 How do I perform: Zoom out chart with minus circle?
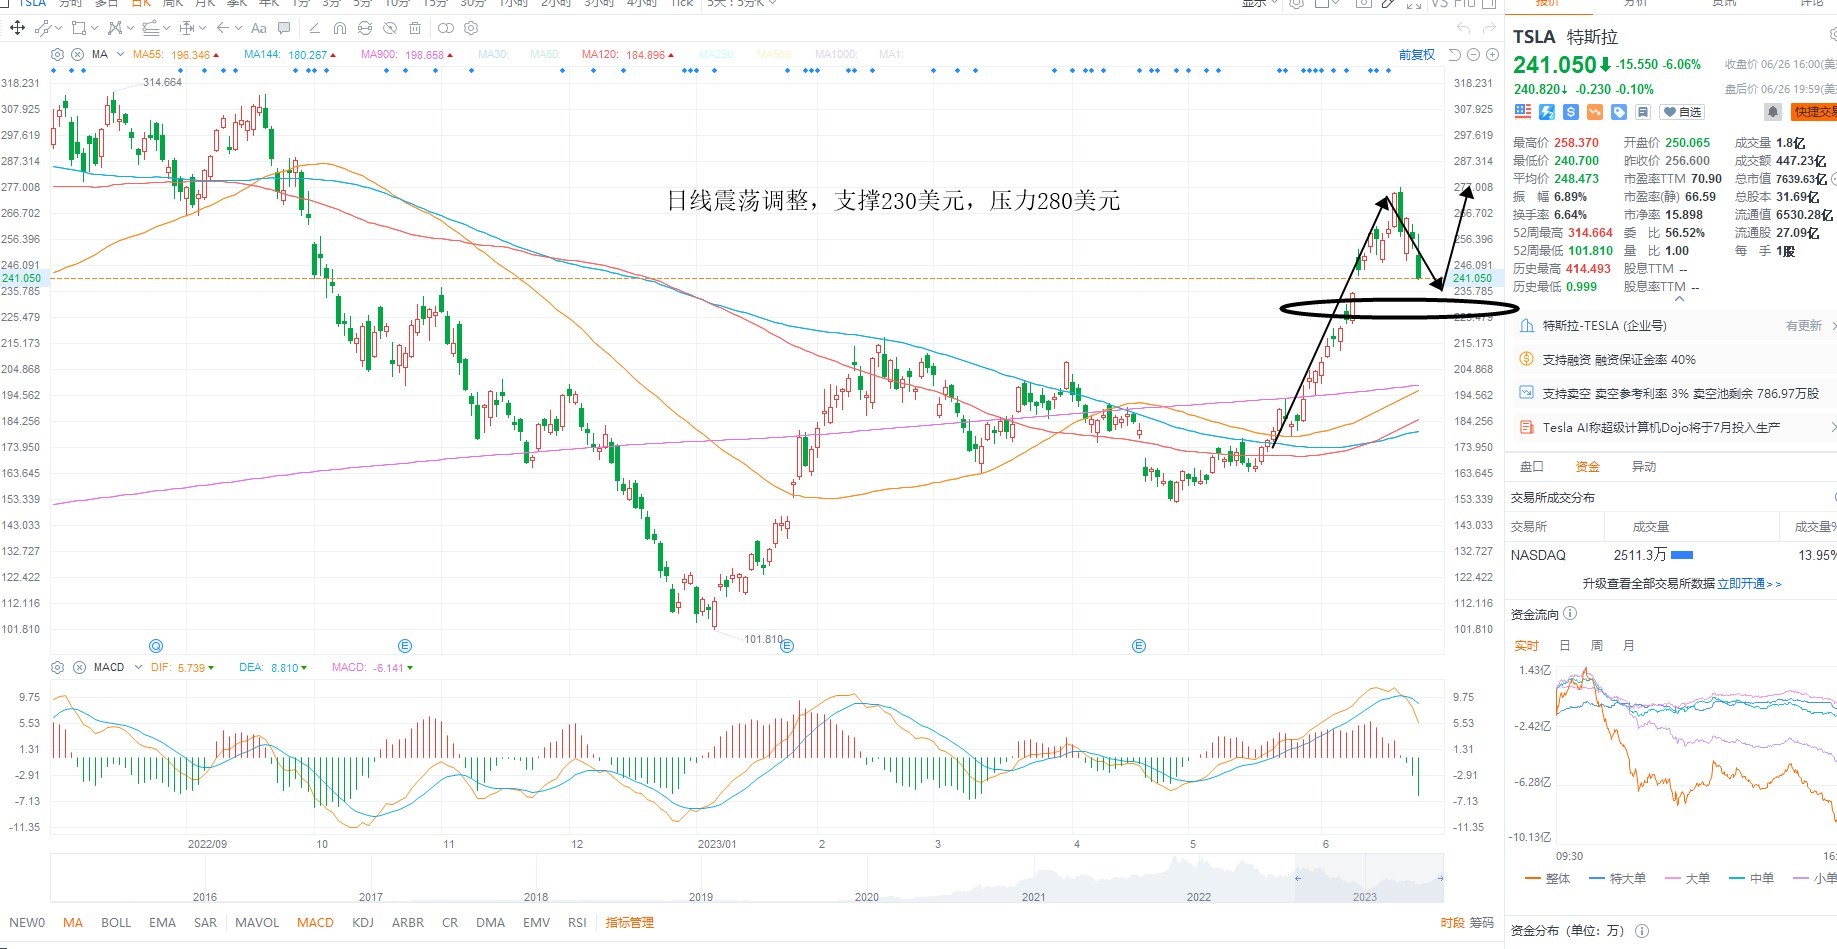(1474, 55)
